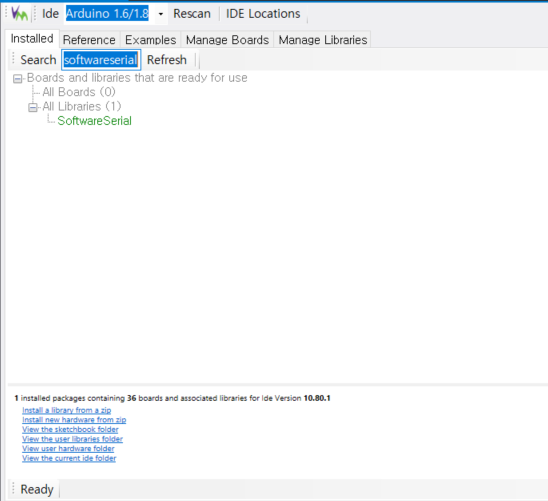Click the Ide label in toolbar

pos(50,14)
